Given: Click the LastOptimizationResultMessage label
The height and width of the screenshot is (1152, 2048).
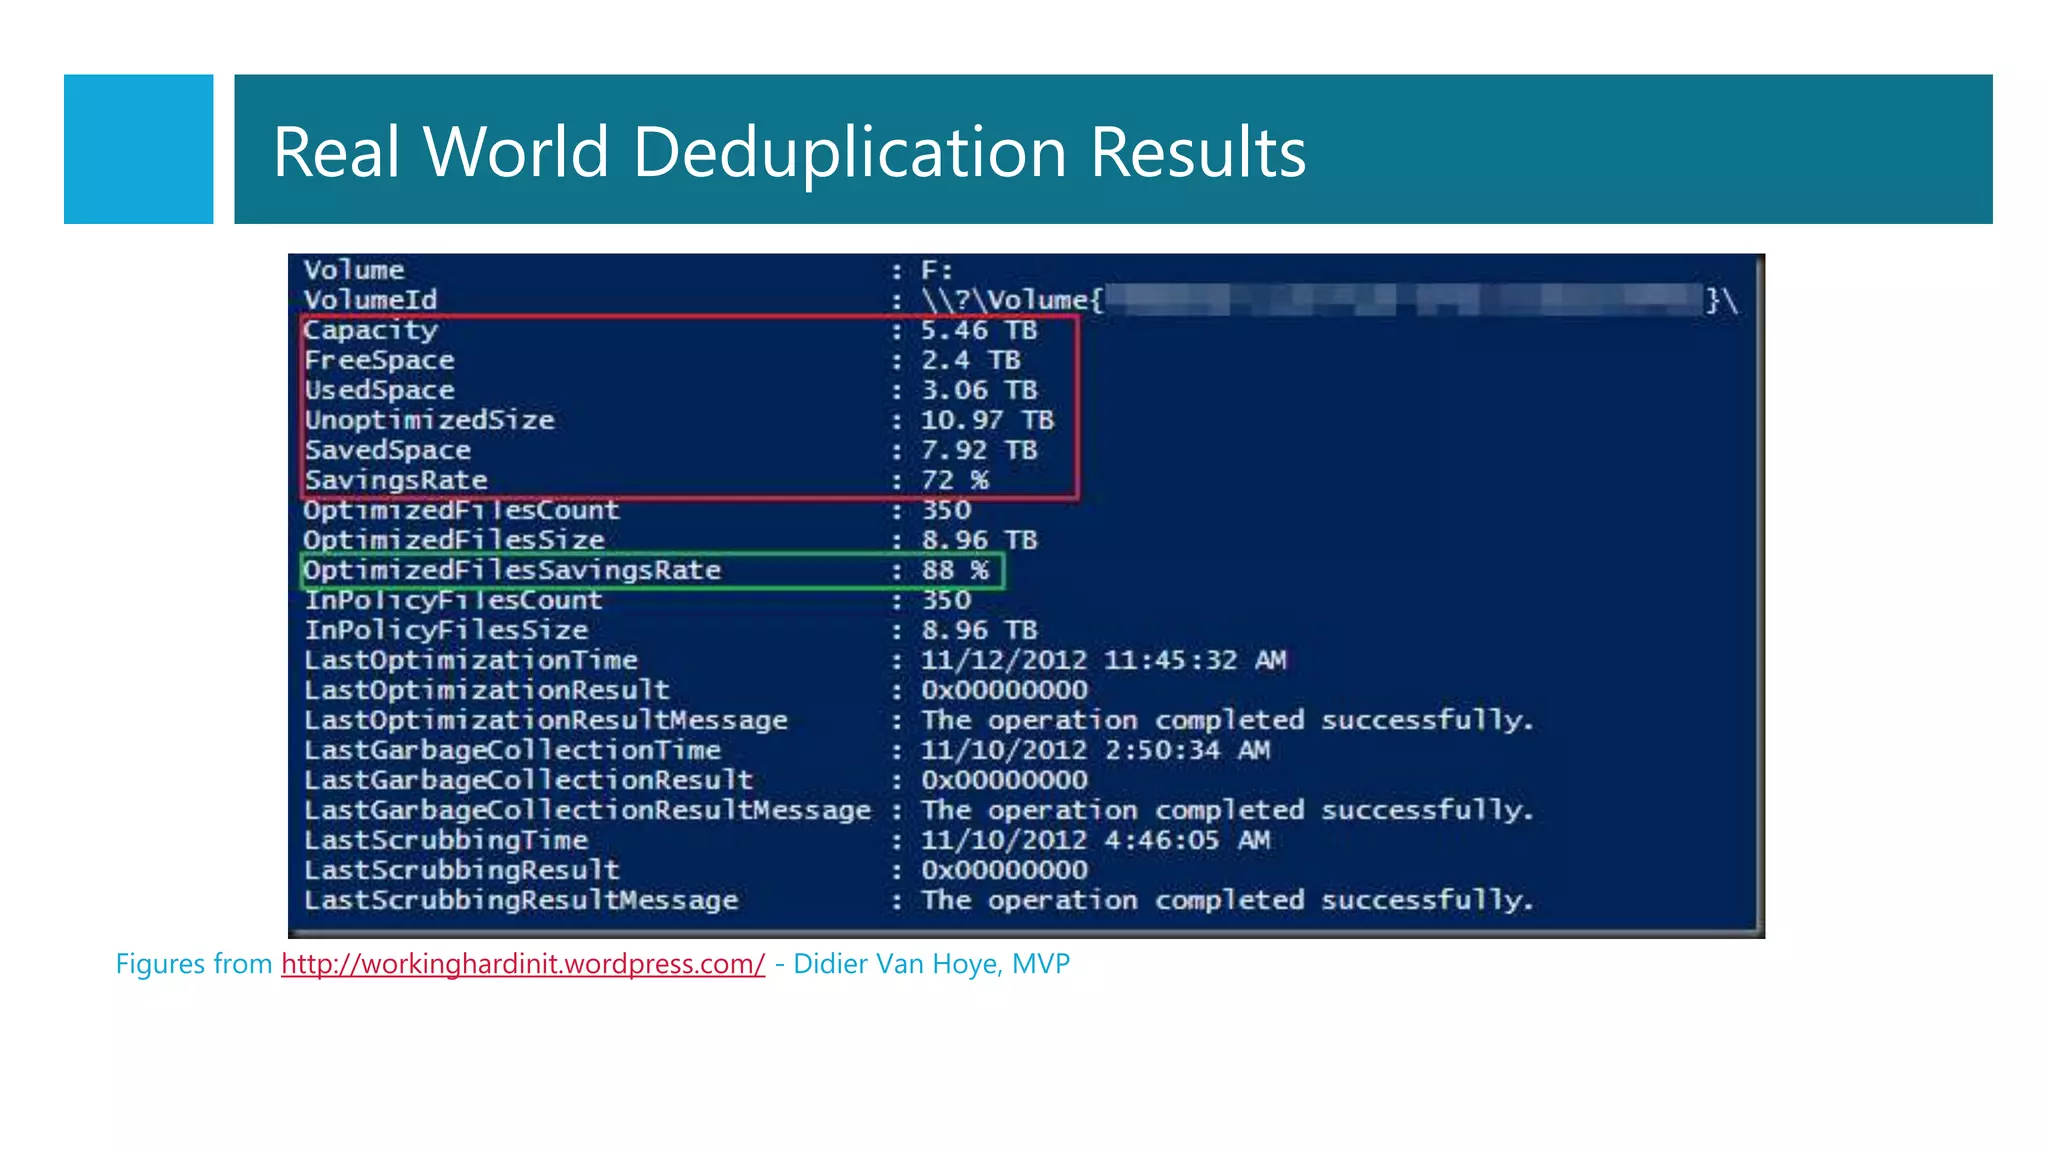Looking at the screenshot, I should point(546,720).
